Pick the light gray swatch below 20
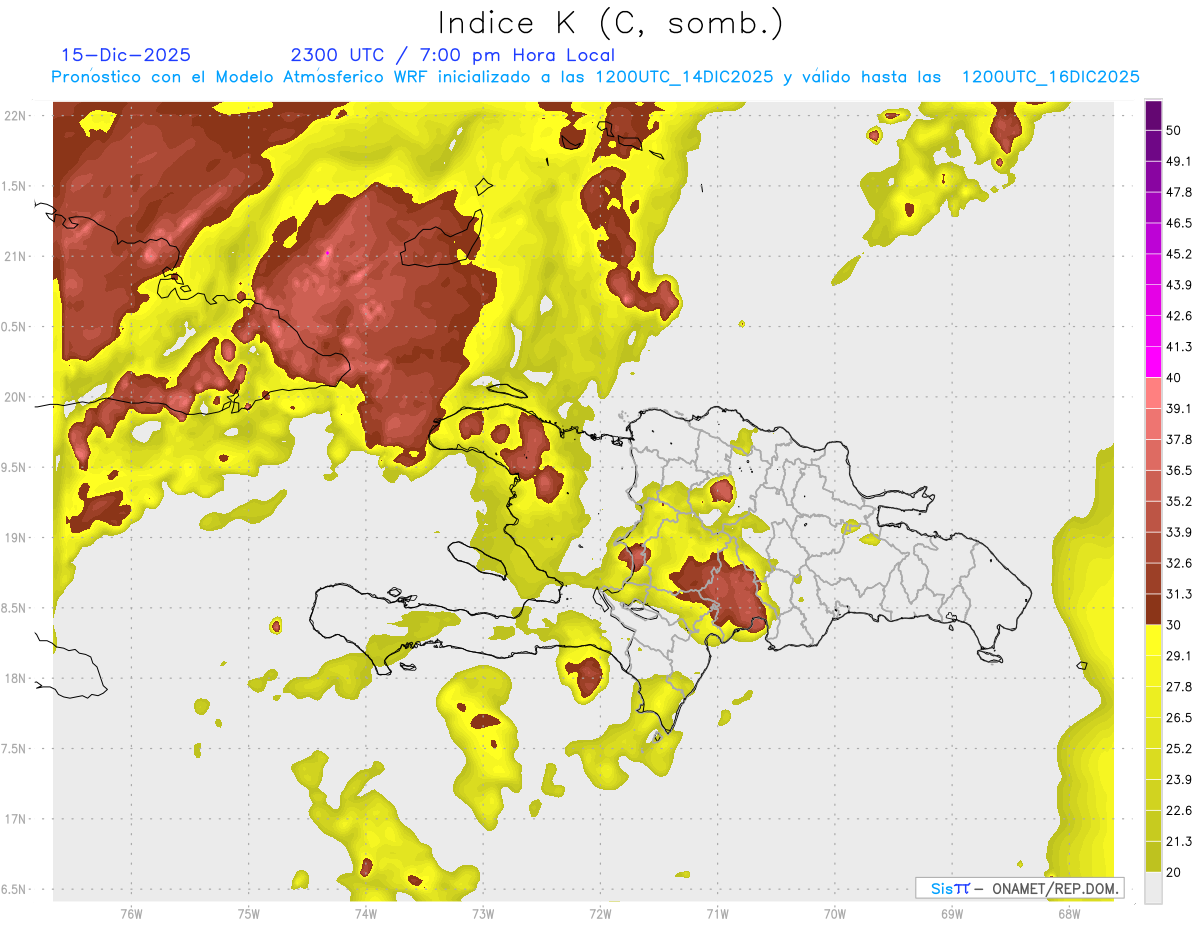Screen dimensions: 1200x927 click(1153, 887)
